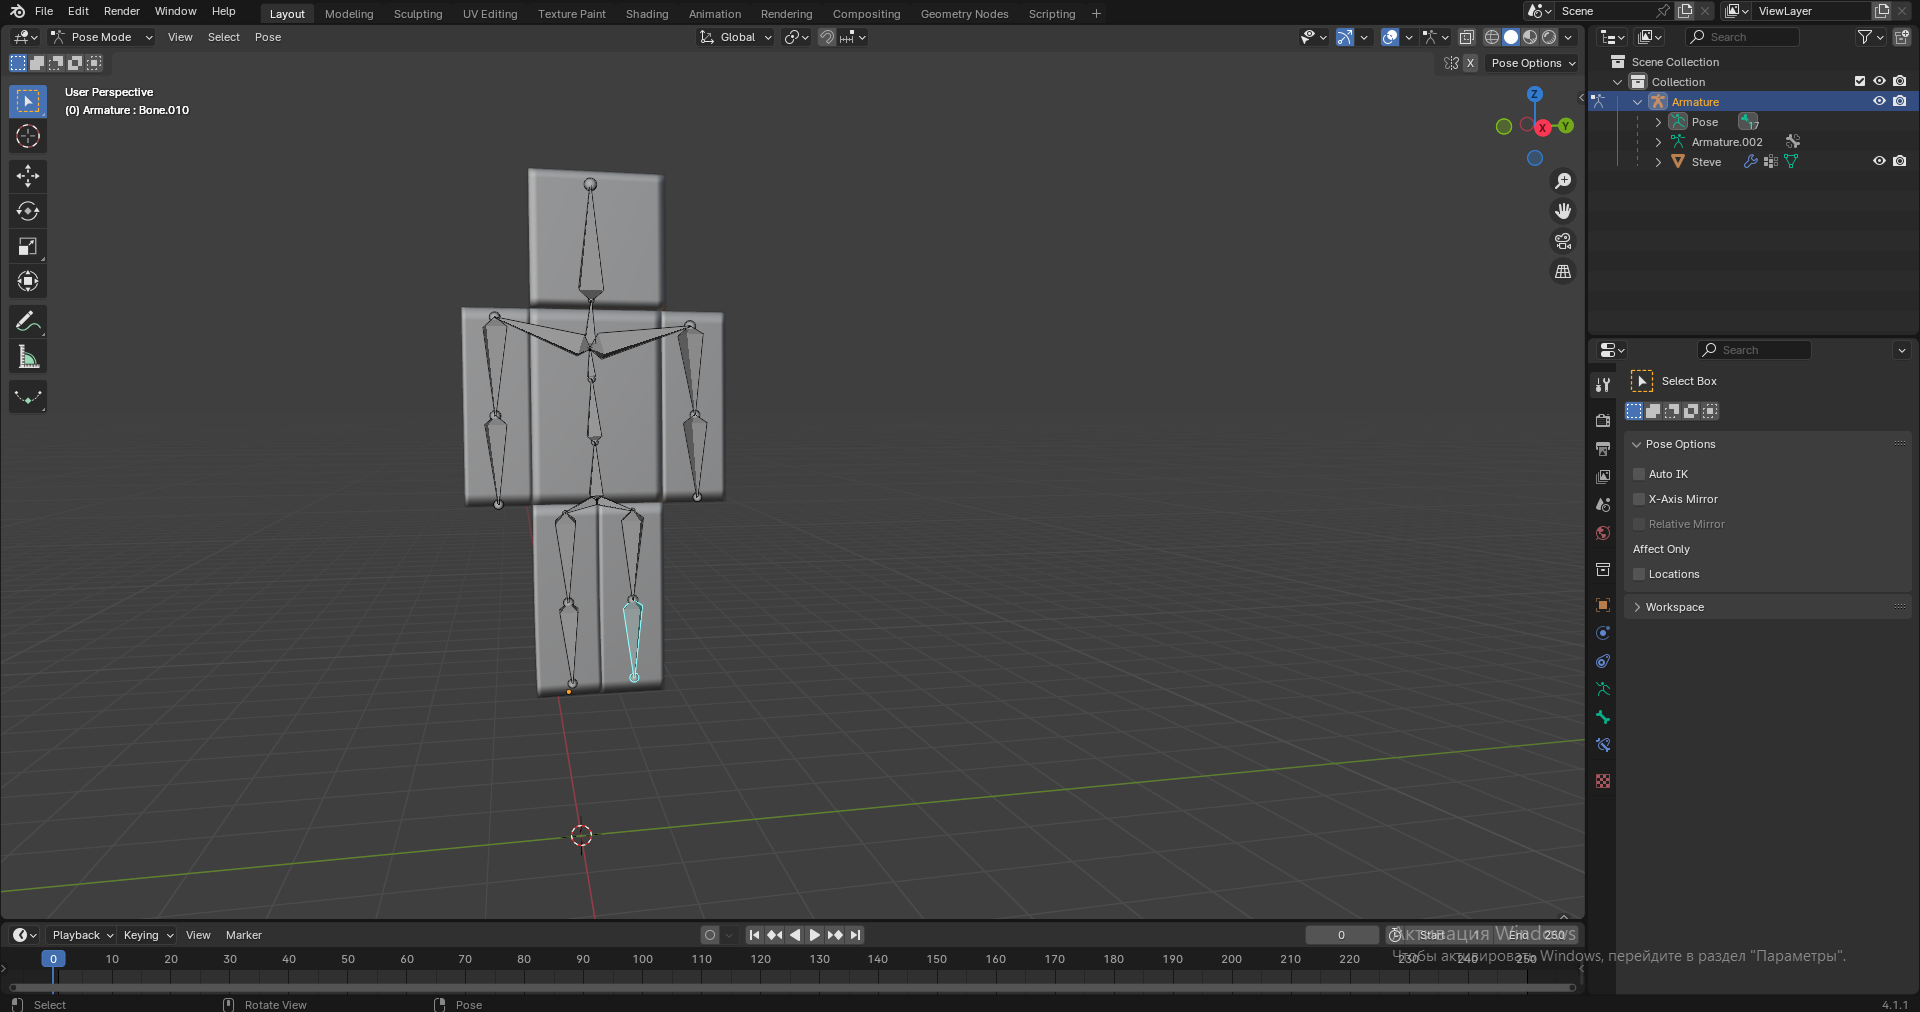Activate the Rotate tool
The height and width of the screenshot is (1012, 1920).
pos(28,211)
